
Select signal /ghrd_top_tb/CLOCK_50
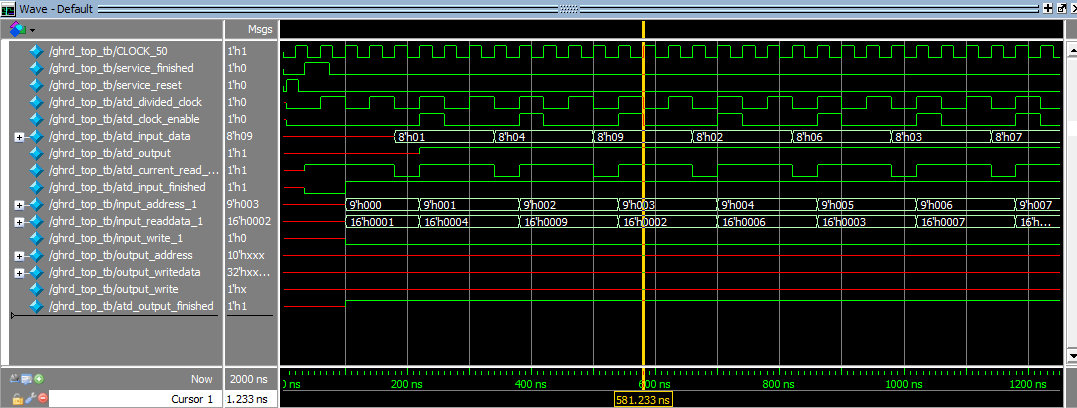[x=108, y=51]
